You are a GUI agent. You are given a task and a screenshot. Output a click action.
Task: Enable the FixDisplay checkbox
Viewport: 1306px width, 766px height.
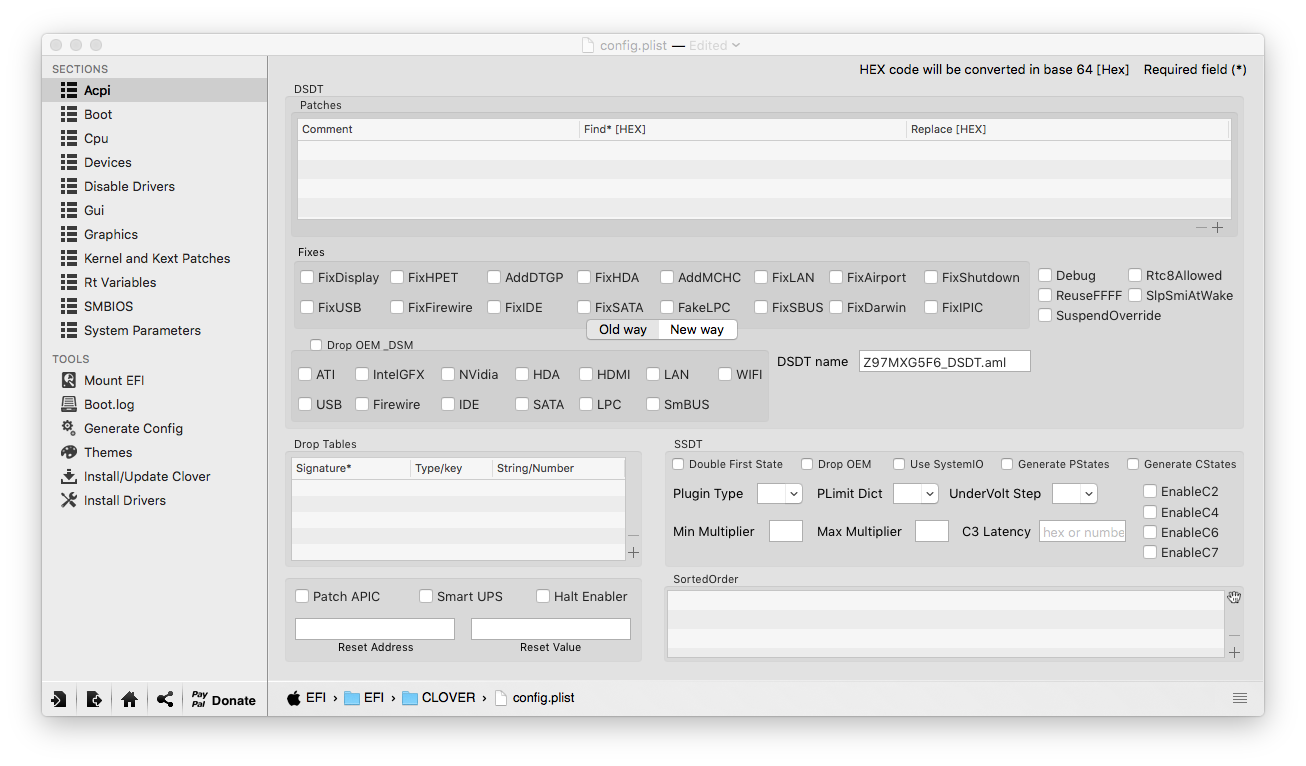(308, 277)
